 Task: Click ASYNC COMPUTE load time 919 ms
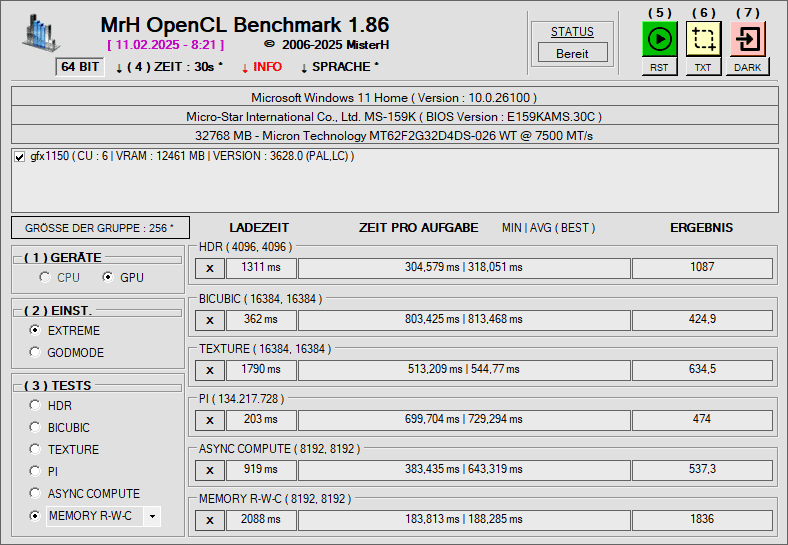[261, 470]
